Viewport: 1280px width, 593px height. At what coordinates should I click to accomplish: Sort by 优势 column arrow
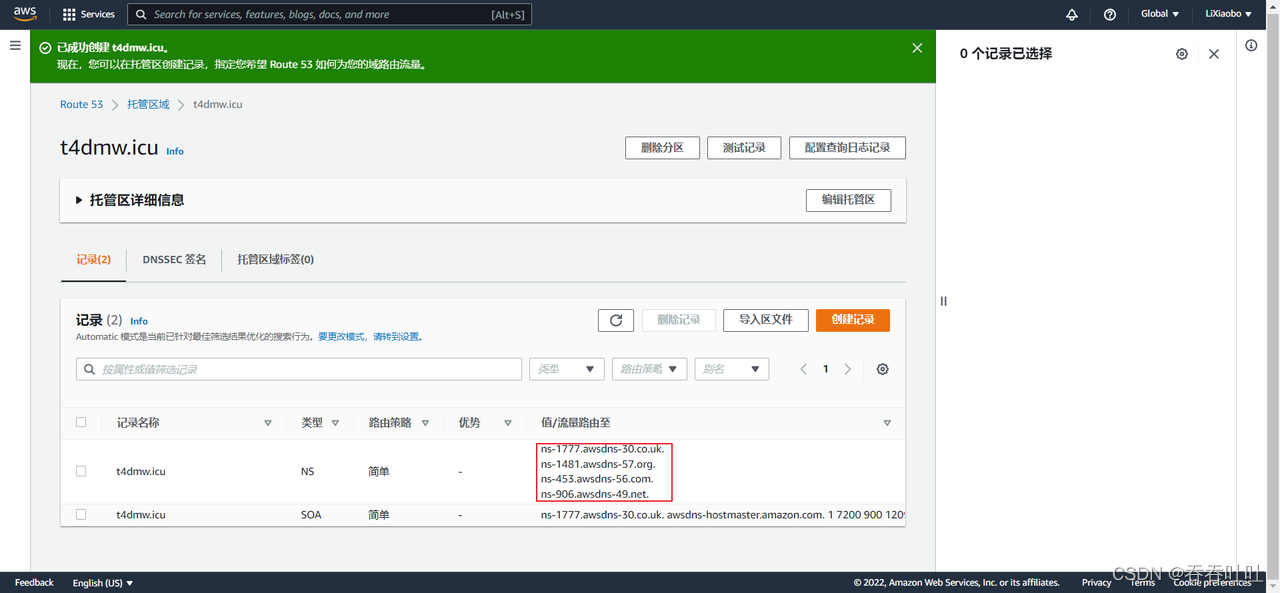[508, 423]
